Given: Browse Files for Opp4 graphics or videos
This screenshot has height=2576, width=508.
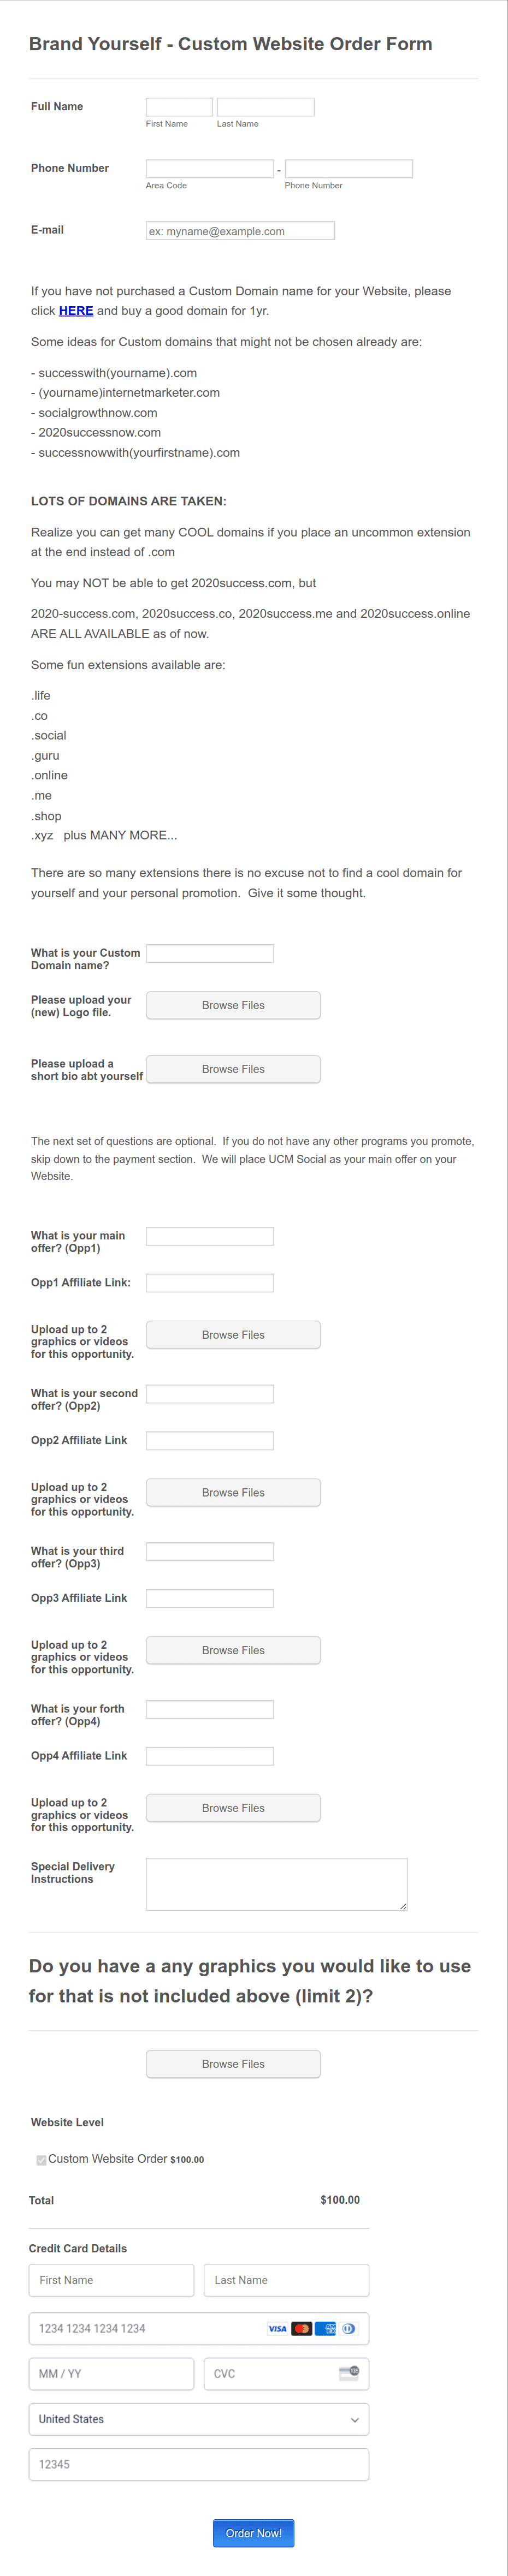Looking at the screenshot, I should click(x=233, y=1807).
